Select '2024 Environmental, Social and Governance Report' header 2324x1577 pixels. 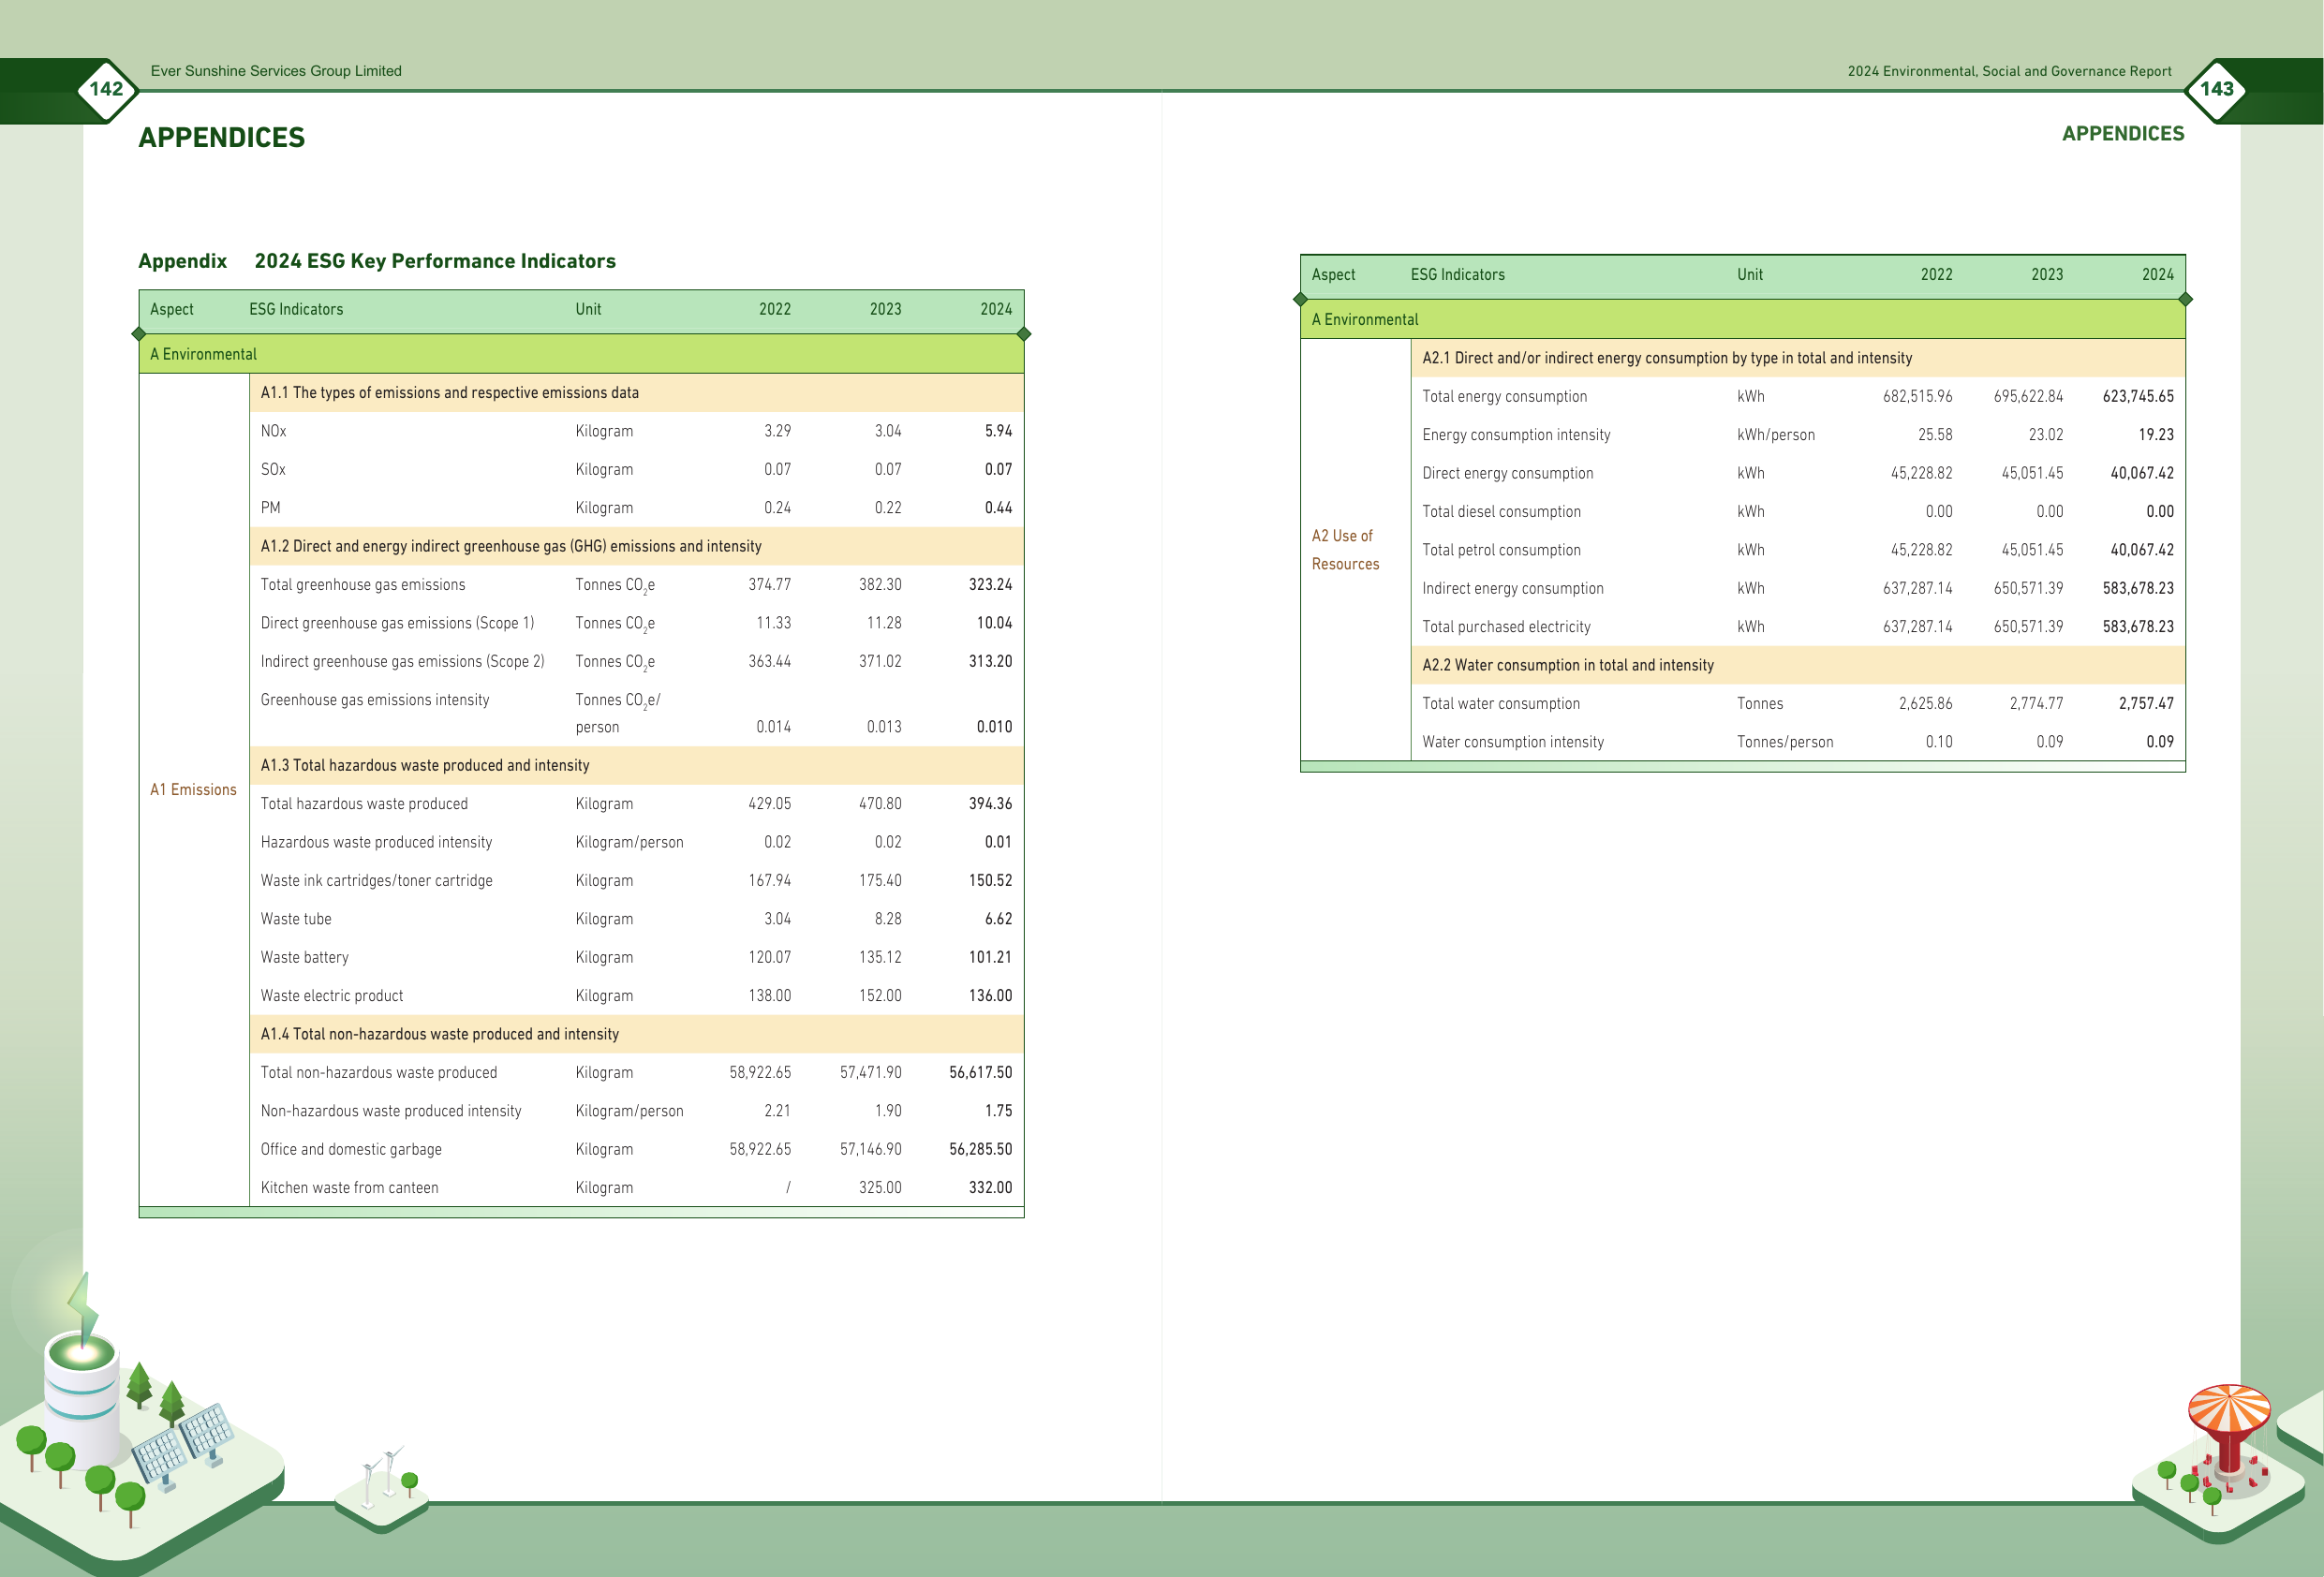click(2009, 71)
